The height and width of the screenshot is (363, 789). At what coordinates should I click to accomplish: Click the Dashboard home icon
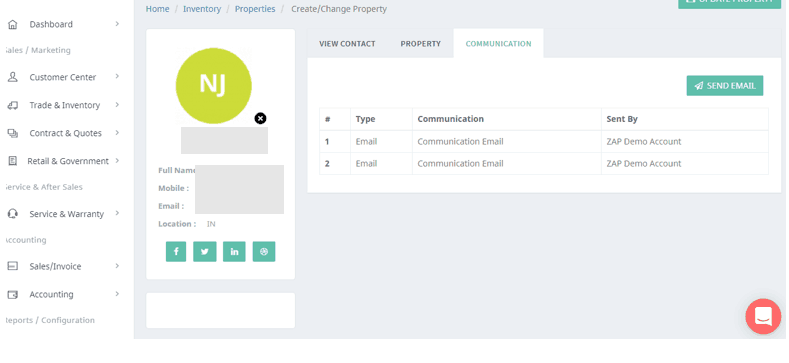click(13, 24)
